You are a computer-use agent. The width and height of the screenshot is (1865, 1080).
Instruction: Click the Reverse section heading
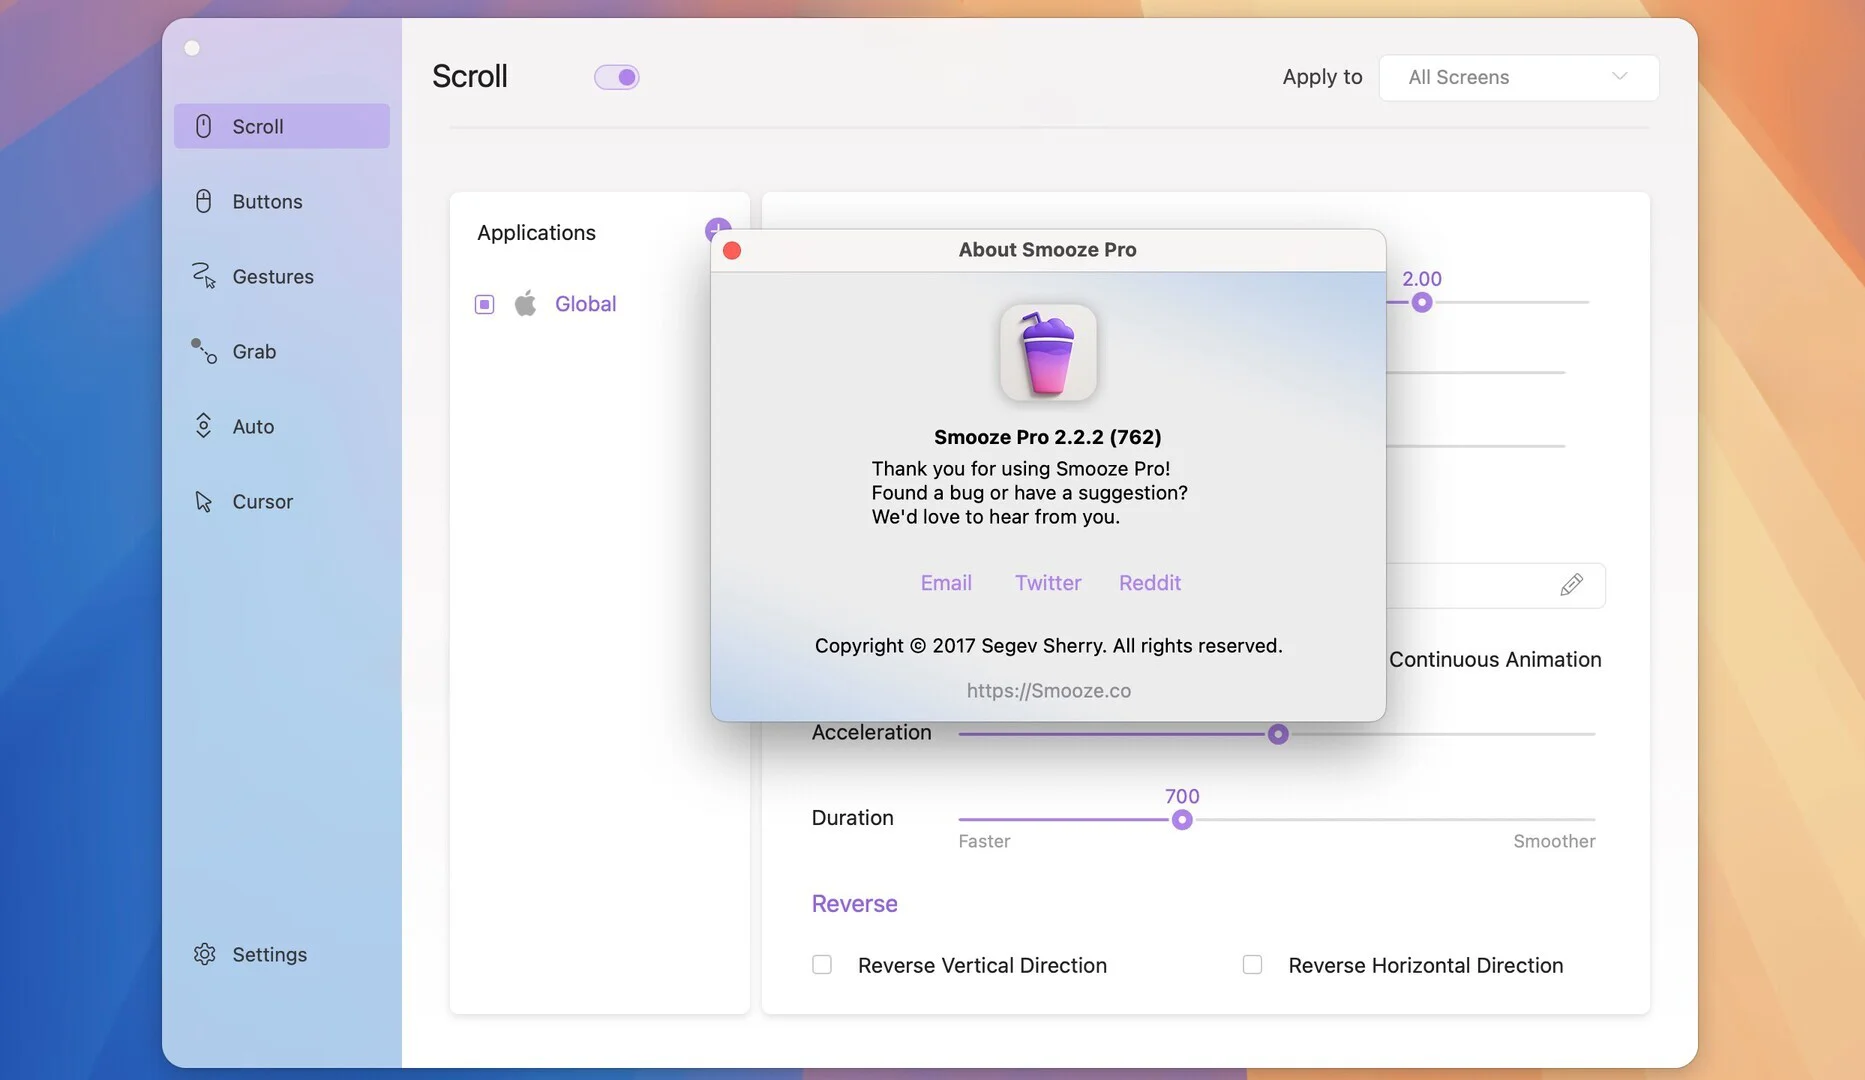click(854, 904)
